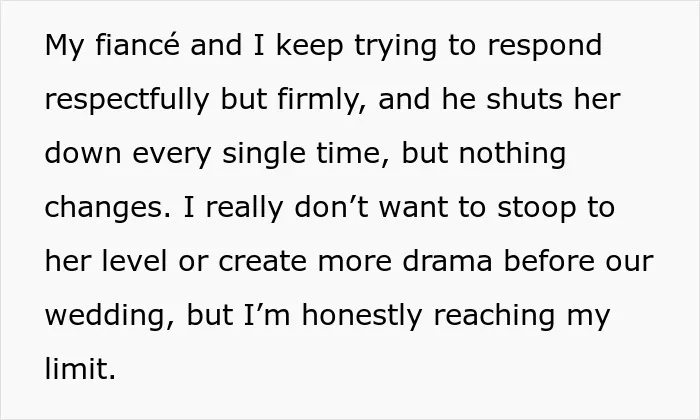Place cursor on the word "create"

point(262,262)
